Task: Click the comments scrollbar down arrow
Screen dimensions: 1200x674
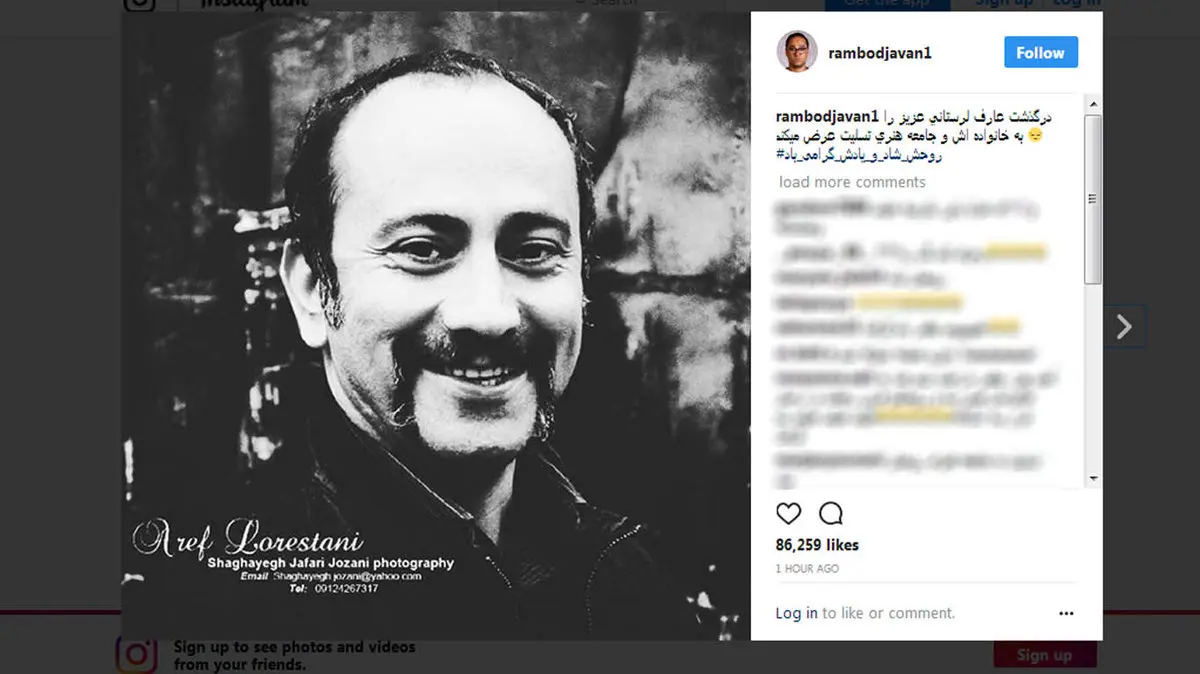Action: coord(1093,479)
